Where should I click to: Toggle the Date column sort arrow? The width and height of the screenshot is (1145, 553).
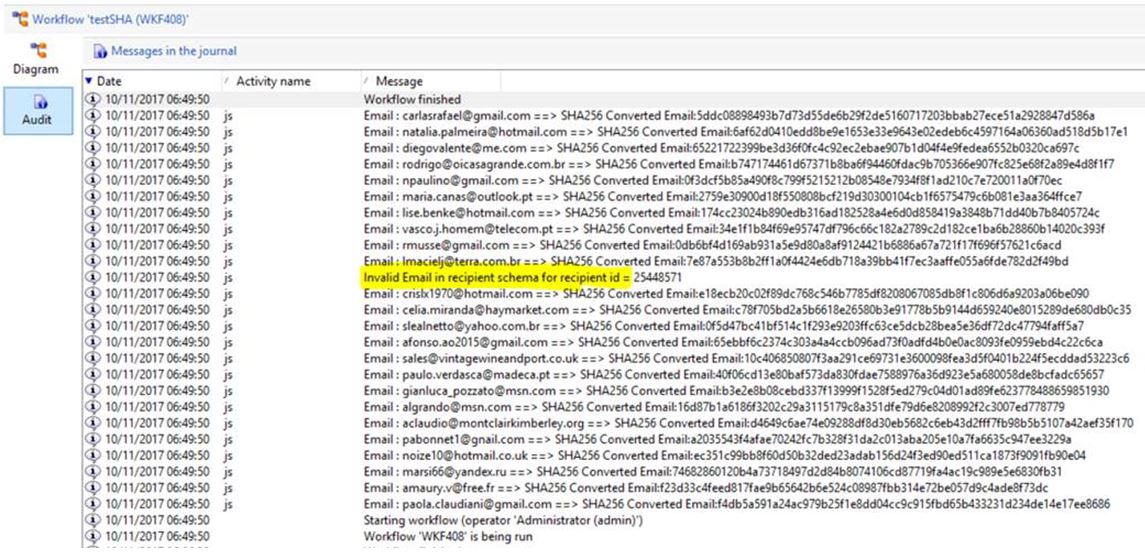89,81
